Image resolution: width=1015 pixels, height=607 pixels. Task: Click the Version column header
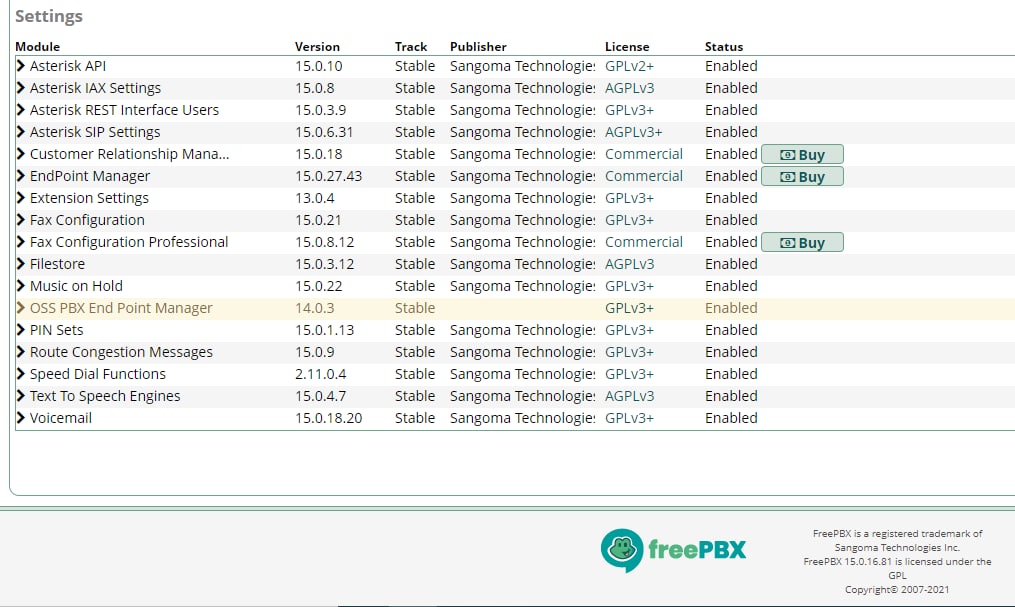click(x=317, y=47)
